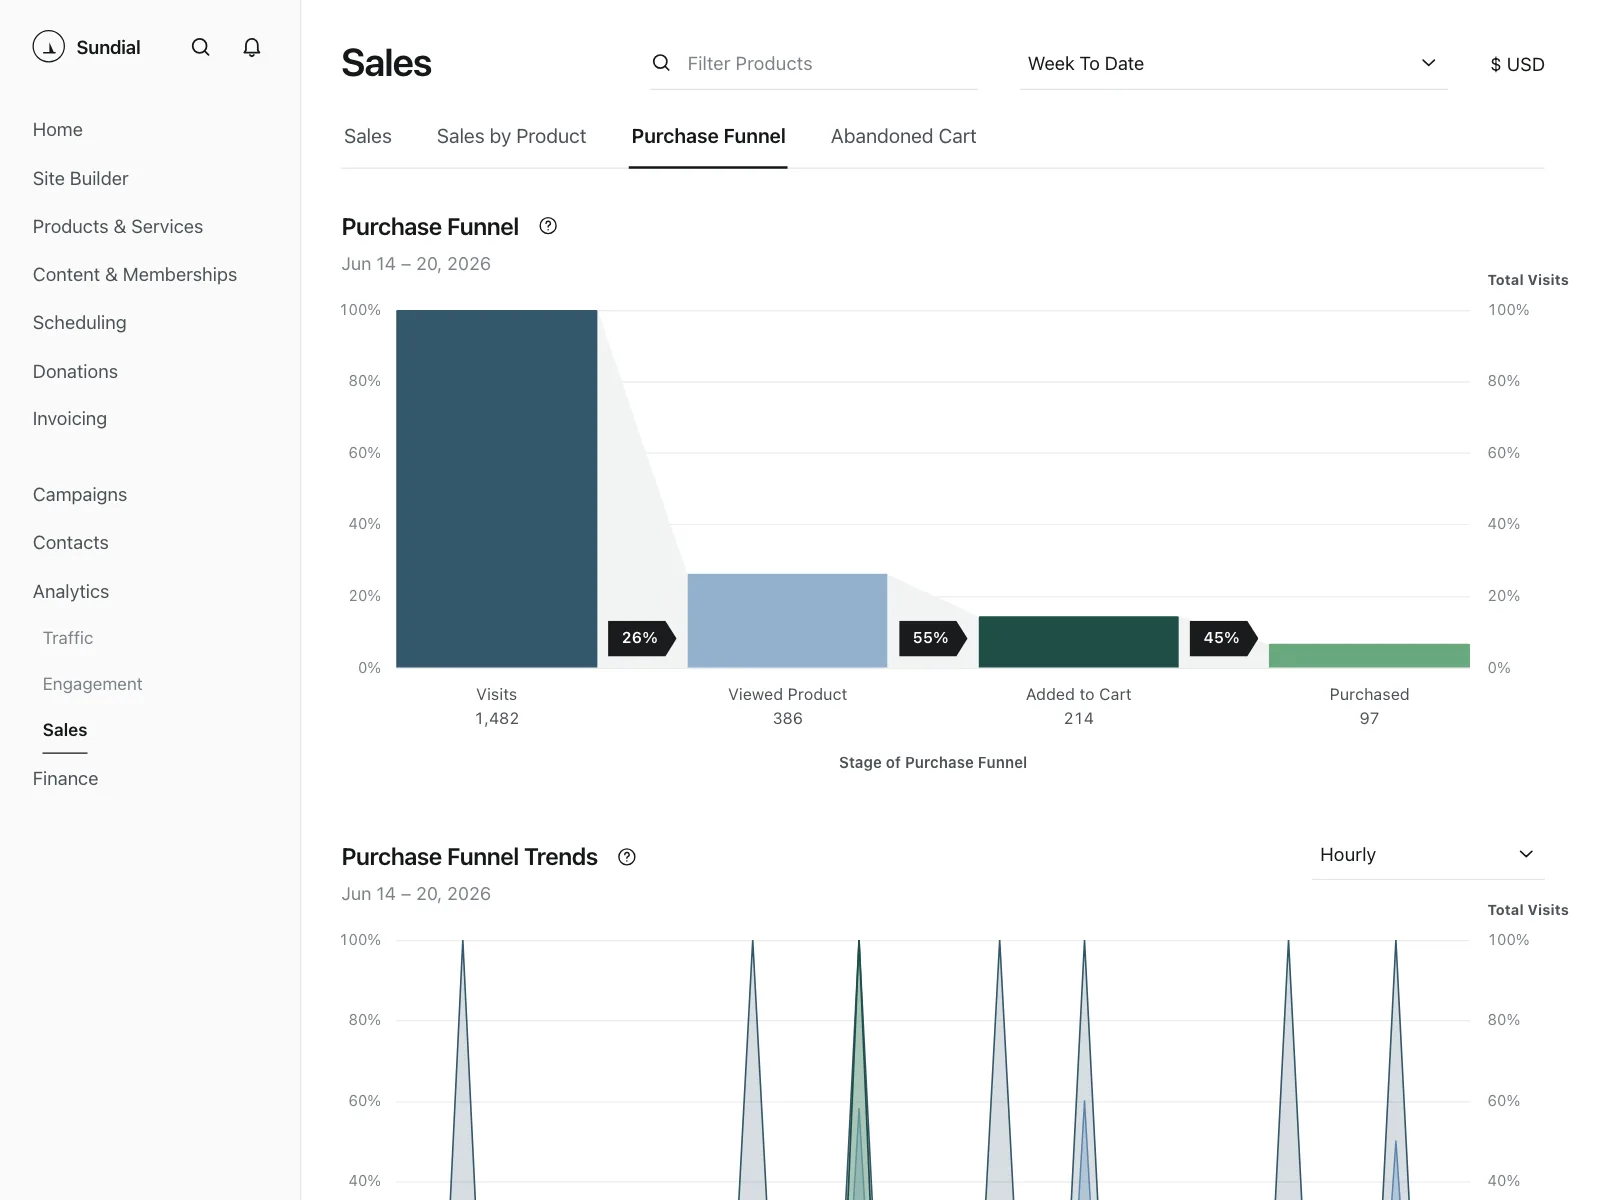Open Traffic analytics subpage
This screenshot has width=1600, height=1200.
(x=68, y=638)
